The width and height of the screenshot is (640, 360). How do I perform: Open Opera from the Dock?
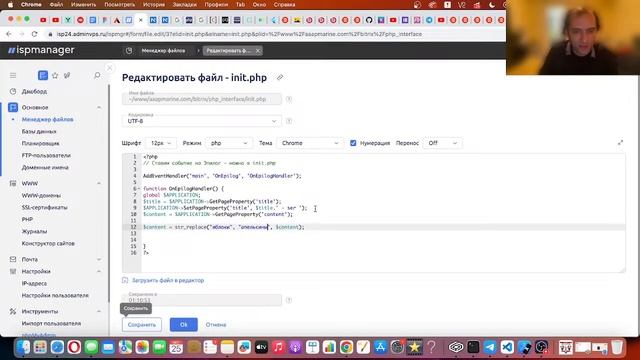click(x=74, y=347)
